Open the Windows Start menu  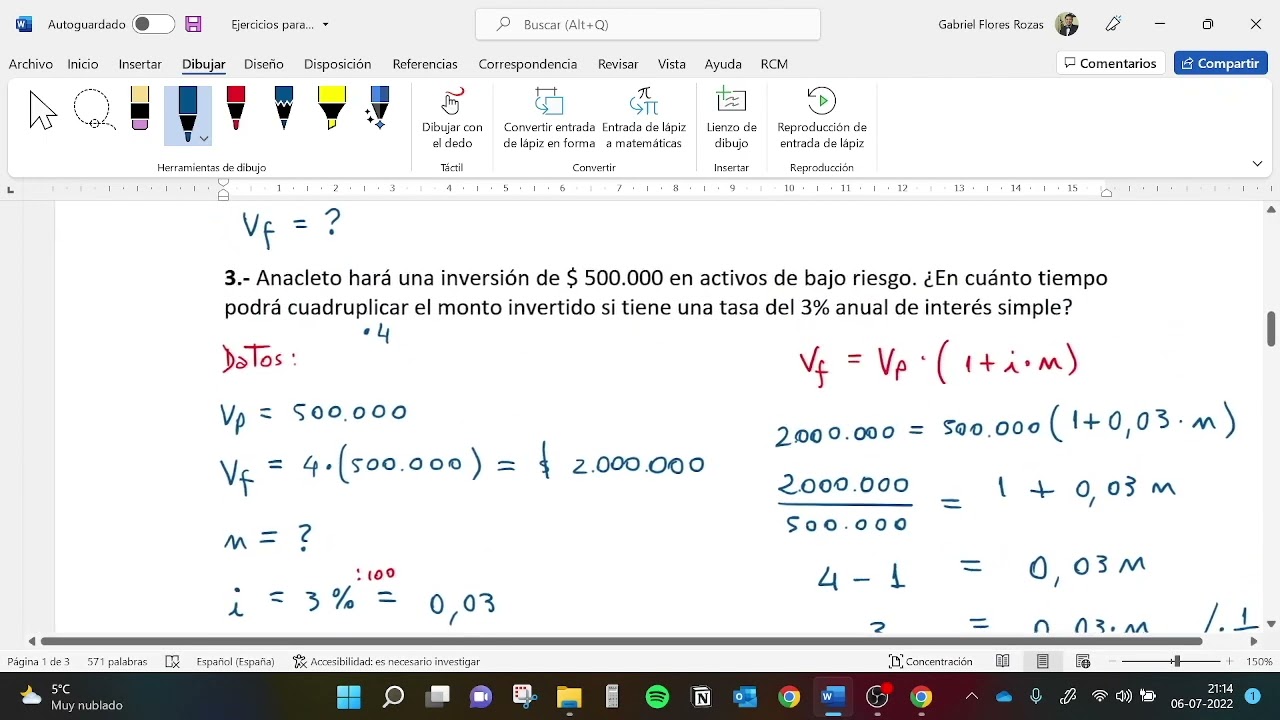(x=348, y=697)
